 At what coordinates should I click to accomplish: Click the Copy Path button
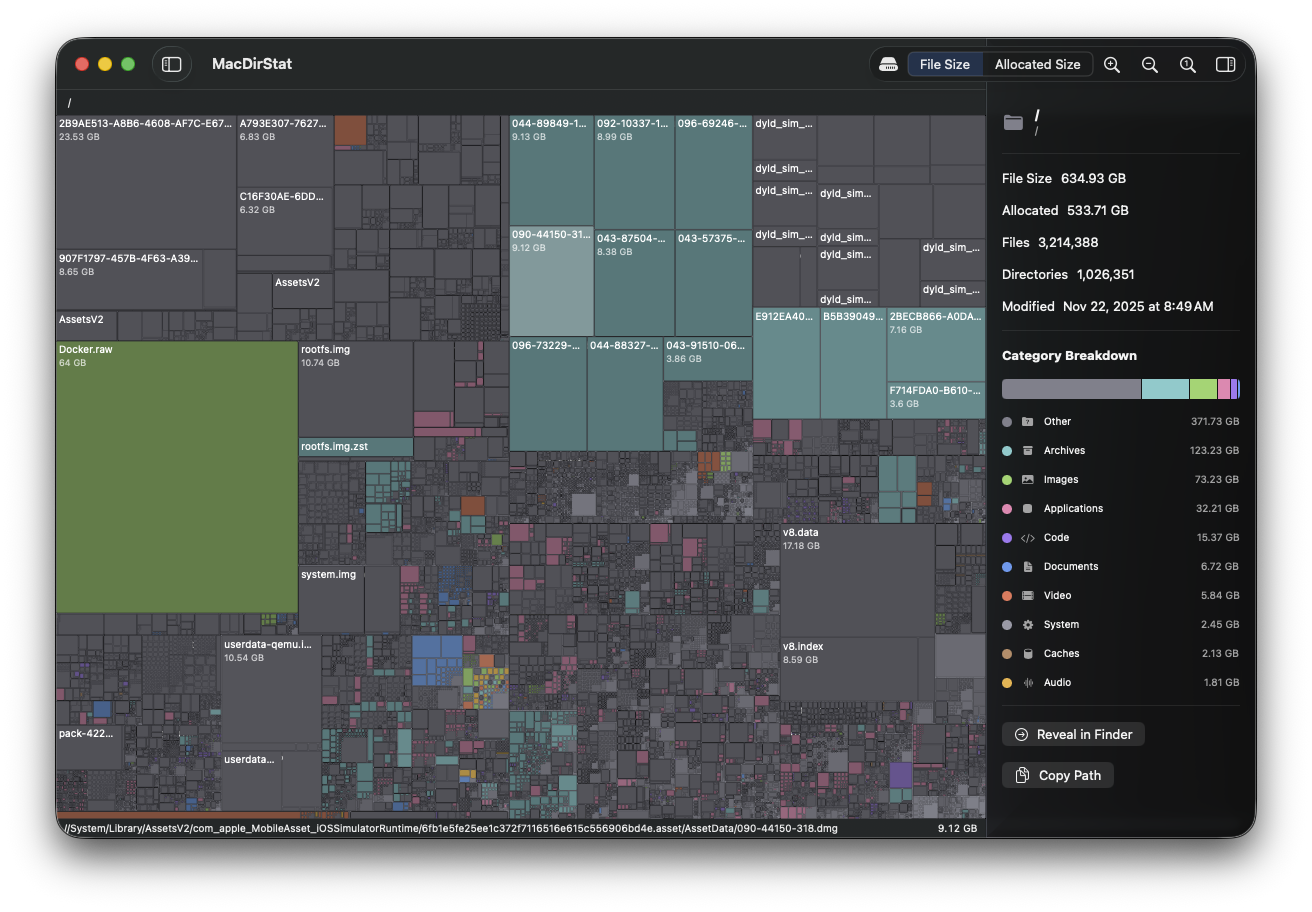1058,775
